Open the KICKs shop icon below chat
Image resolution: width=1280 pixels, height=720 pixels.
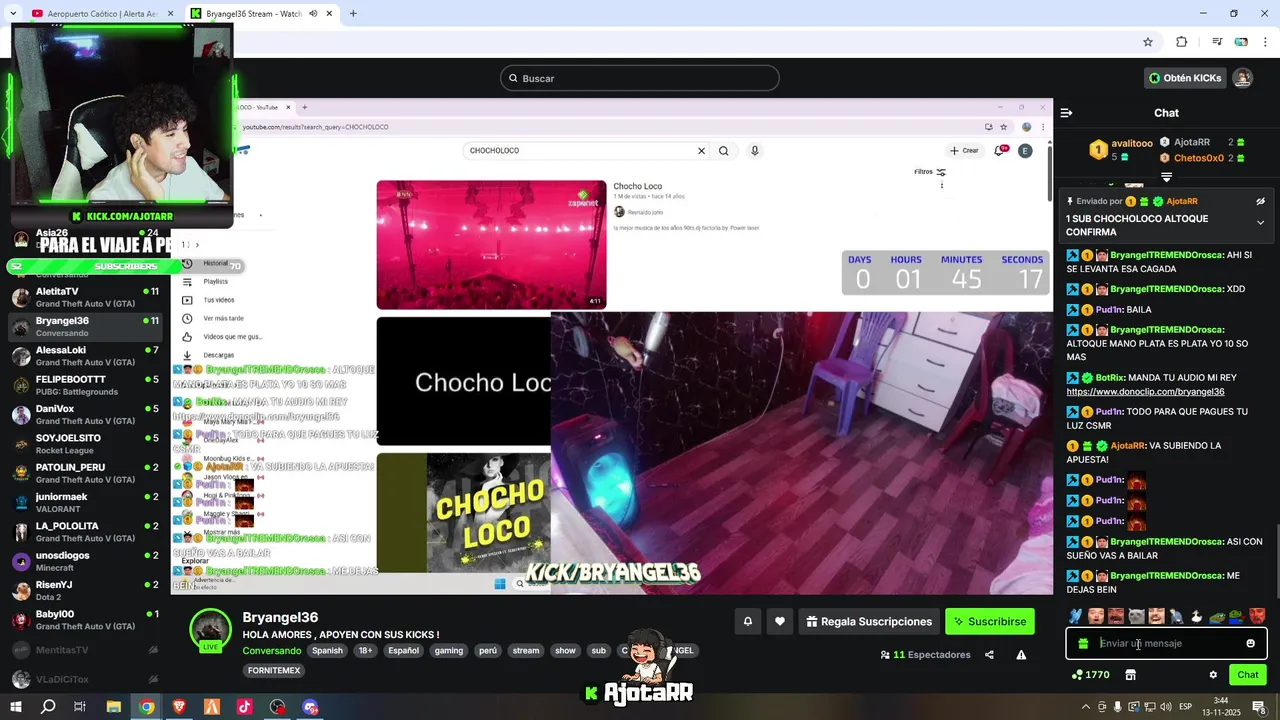point(1130,675)
